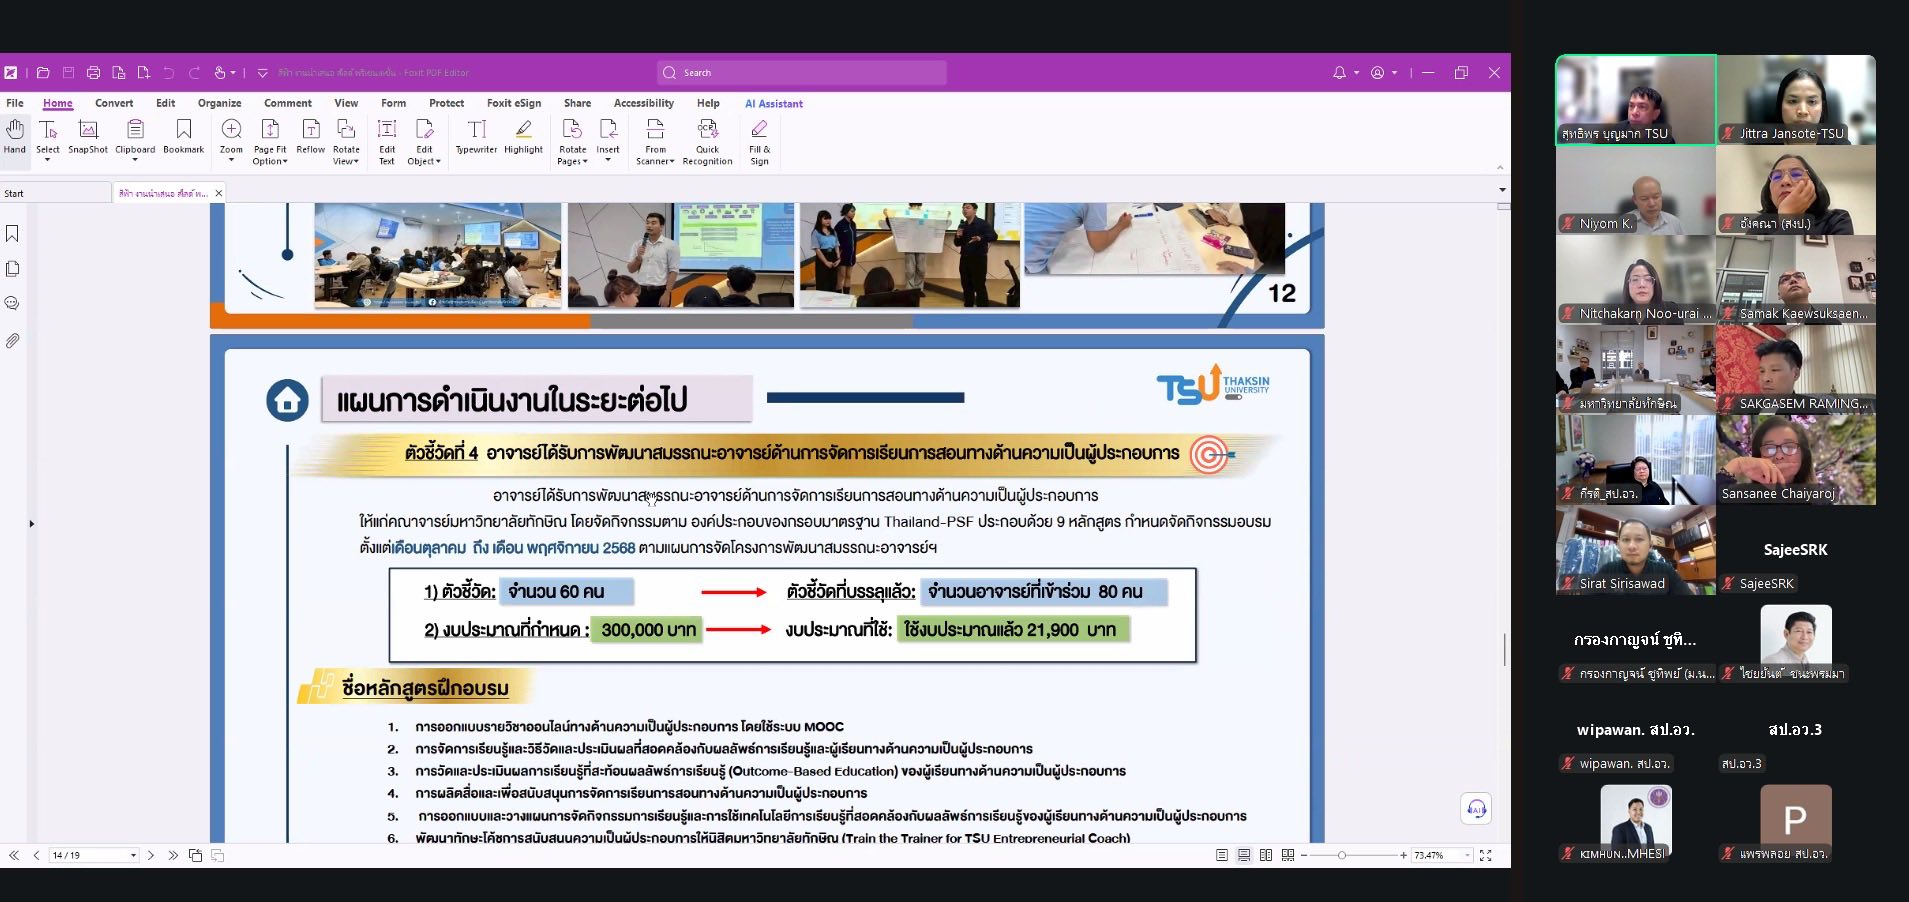This screenshot has height=902, width=1909.
Task: Open the attachments panel paperclip icon
Action: pos(13,341)
